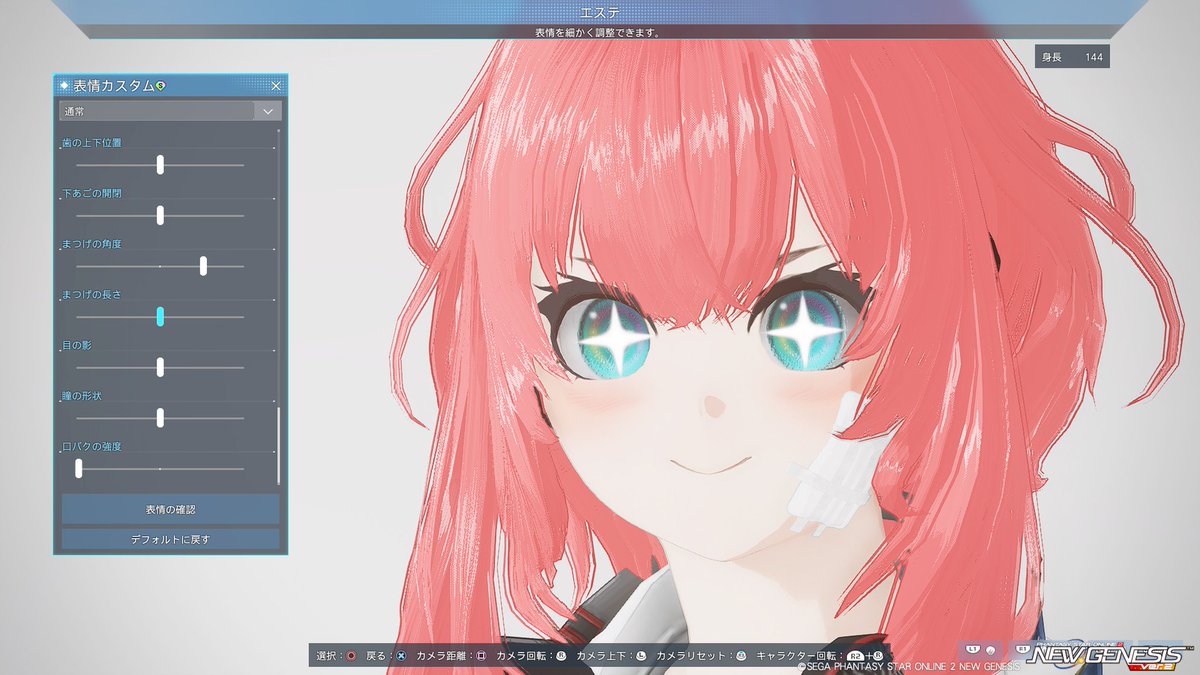
Task: Click the カメラ回転 stick icon
Action: (x=561, y=656)
